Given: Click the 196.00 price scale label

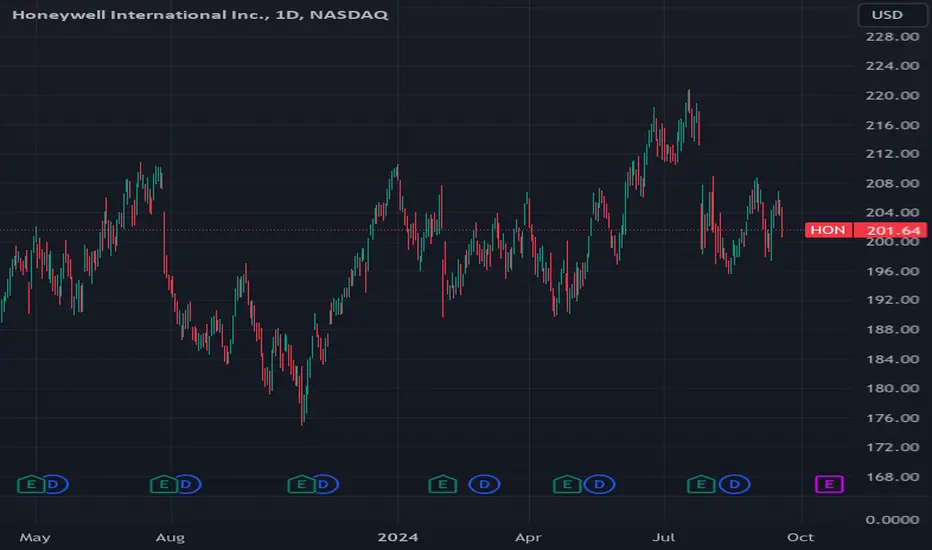Looking at the screenshot, I should 892,272.
